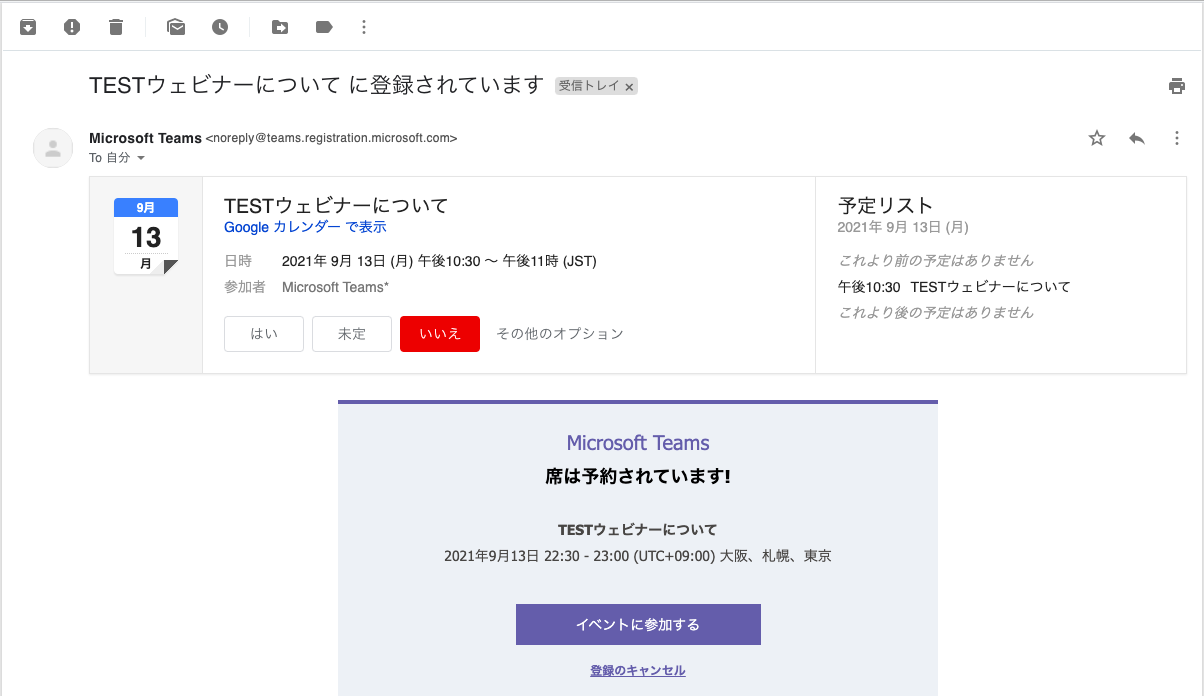
Task: Remove the 受信トレイ label with the x
Action: (x=629, y=87)
